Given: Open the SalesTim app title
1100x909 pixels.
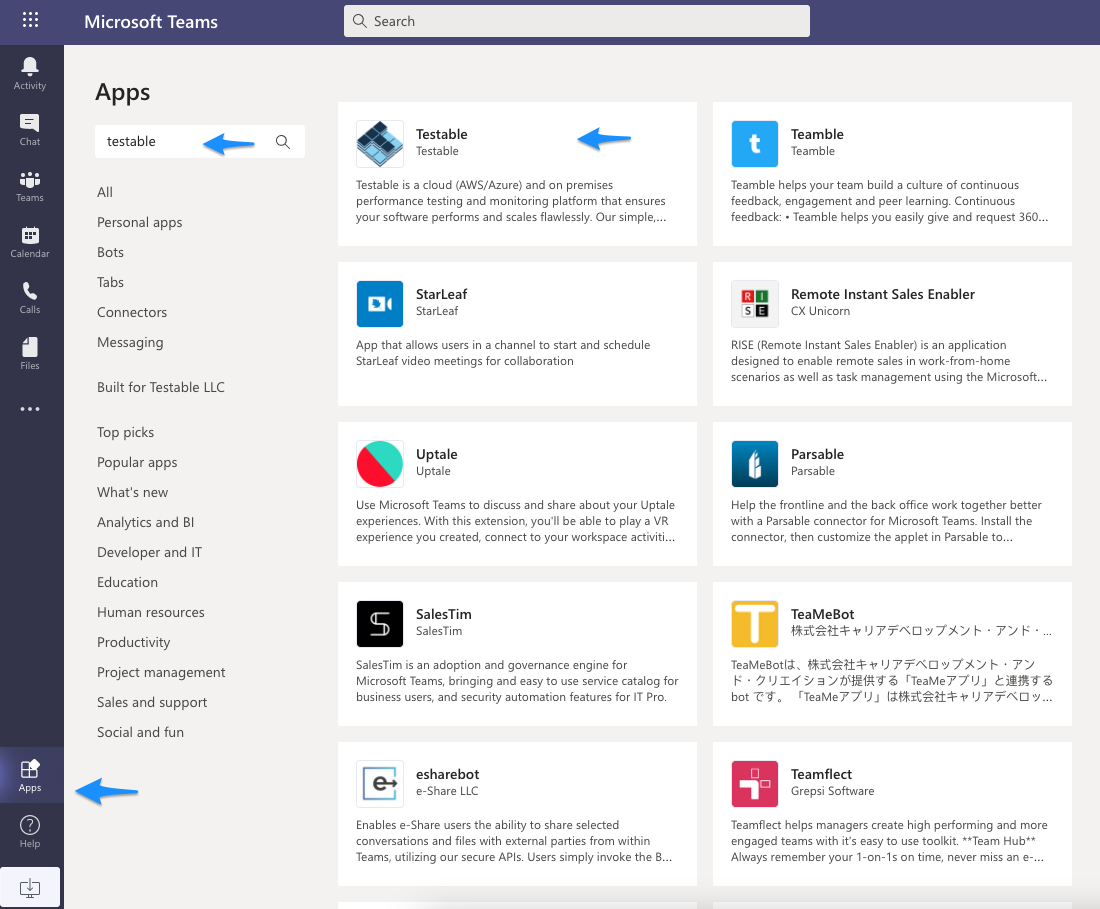Looking at the screenshot, I should coord(443,614).
